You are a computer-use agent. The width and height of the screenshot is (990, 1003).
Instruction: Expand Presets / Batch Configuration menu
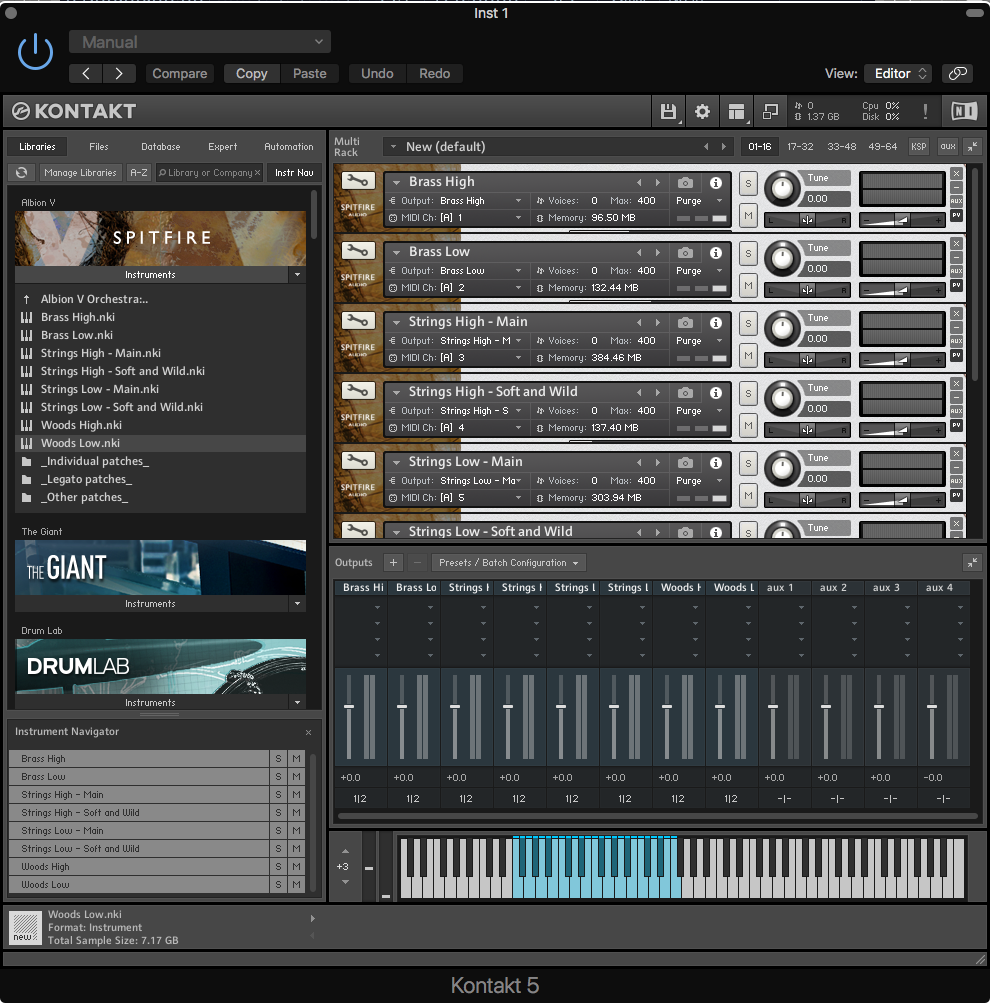508,563
